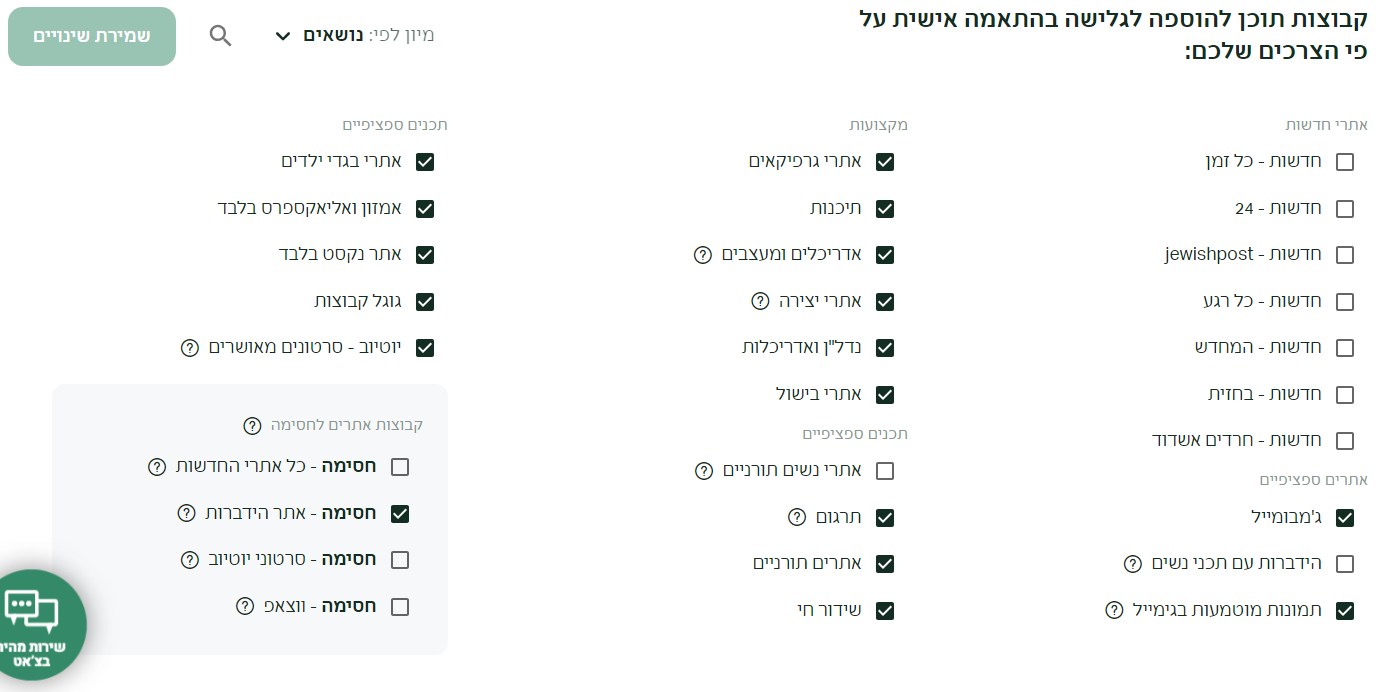
Task: Click the אמזון ואליאקספרס בלבד label
Action: [x=310, y=208]
